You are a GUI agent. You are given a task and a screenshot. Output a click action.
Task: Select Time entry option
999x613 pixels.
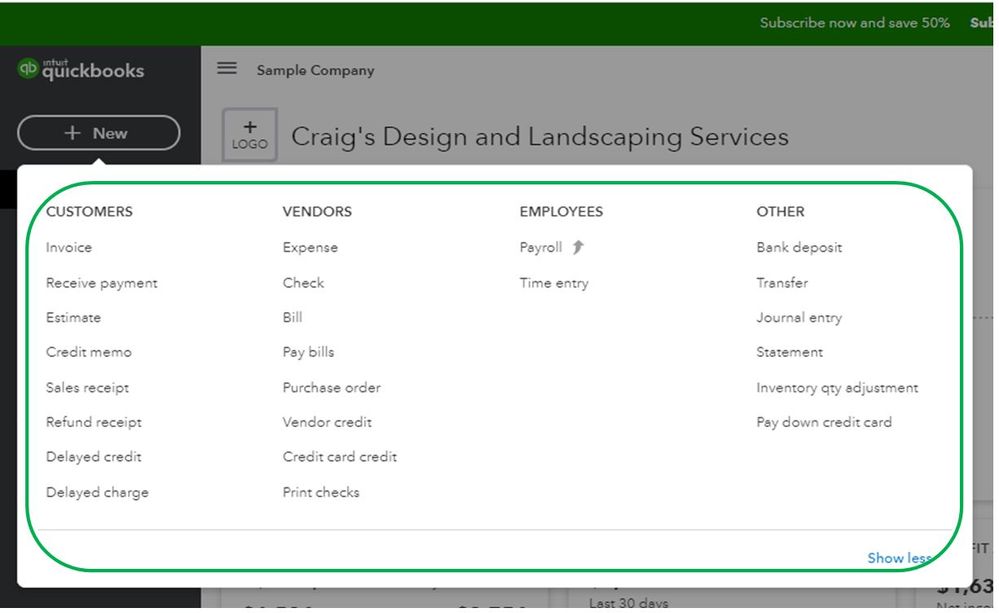554,283
